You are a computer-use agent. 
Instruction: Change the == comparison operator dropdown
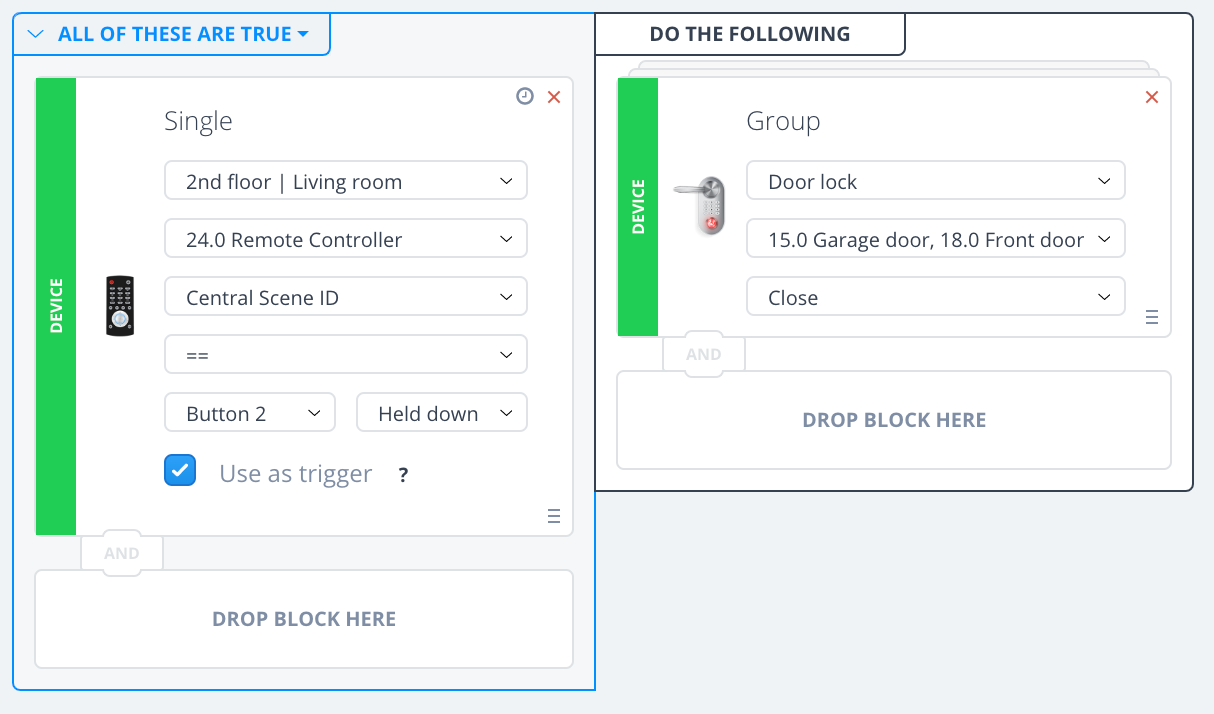tap(345, 355)
